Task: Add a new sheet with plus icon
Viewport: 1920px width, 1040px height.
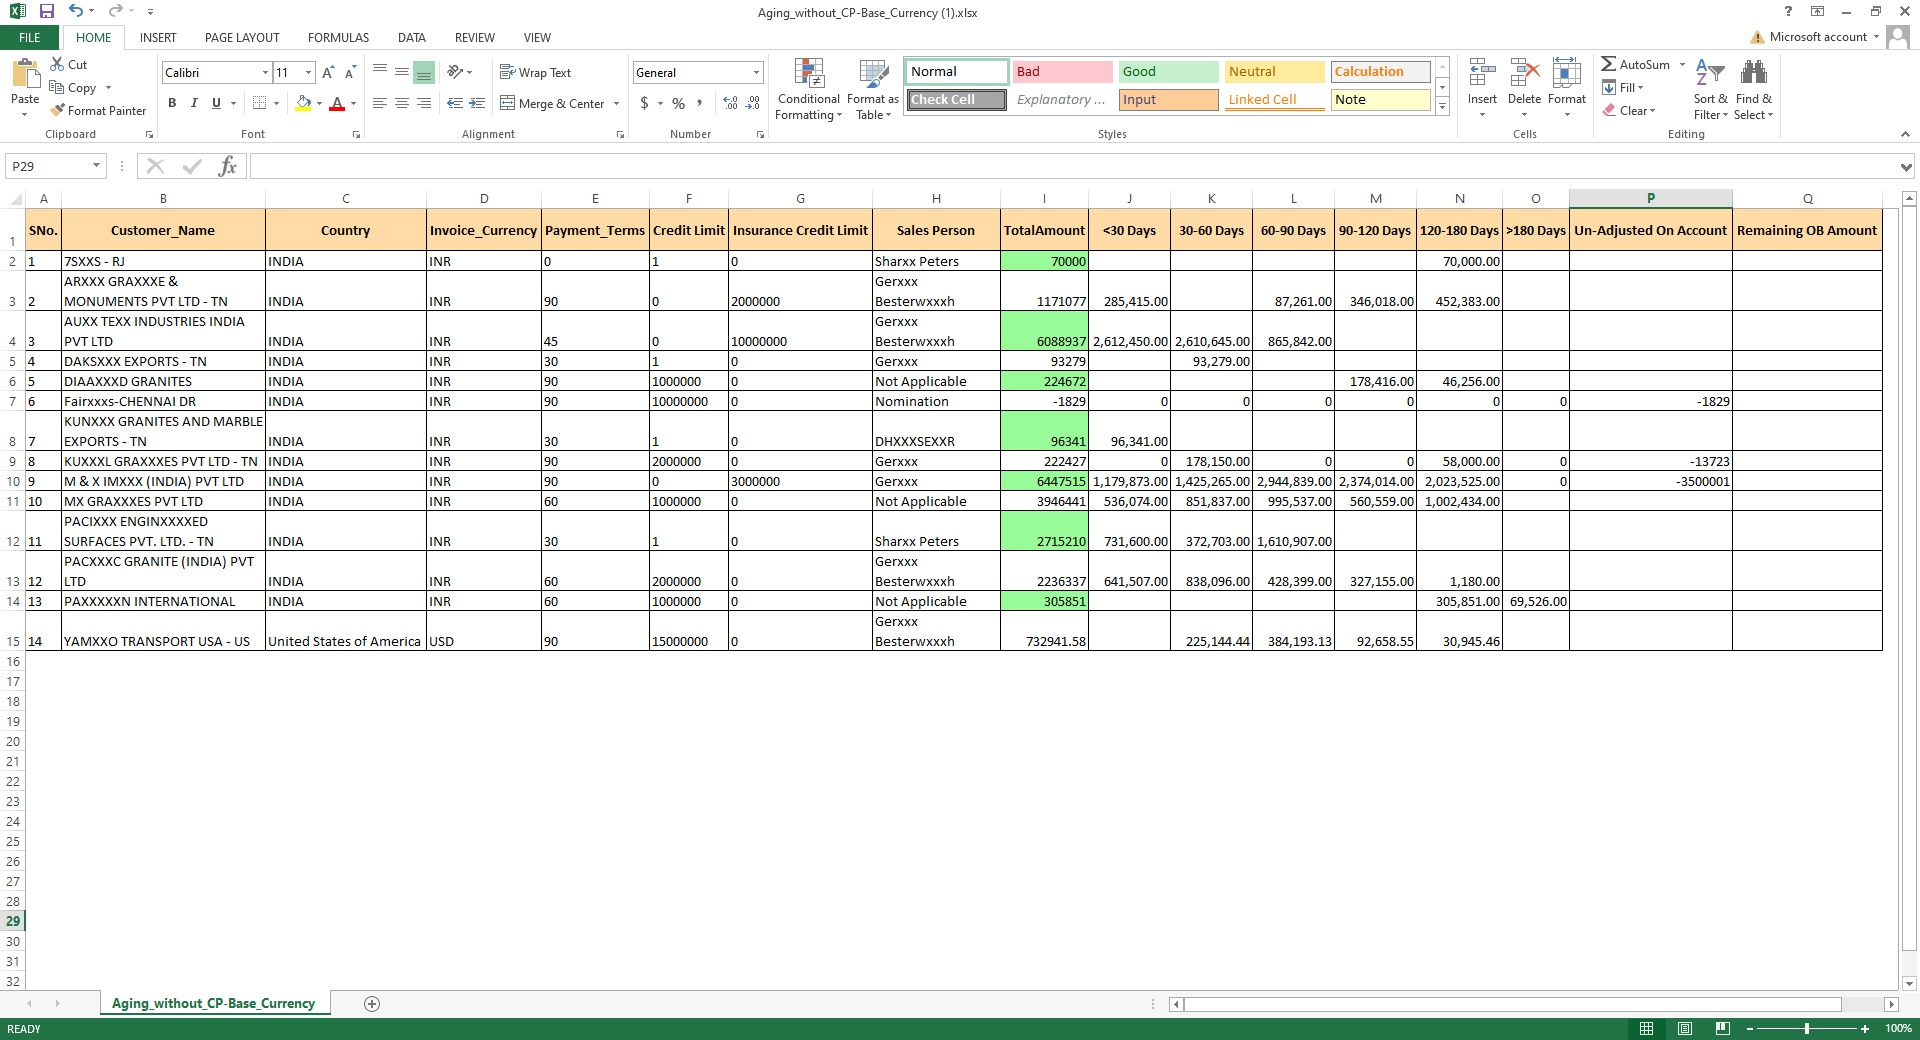Action: pos(372,1004)
